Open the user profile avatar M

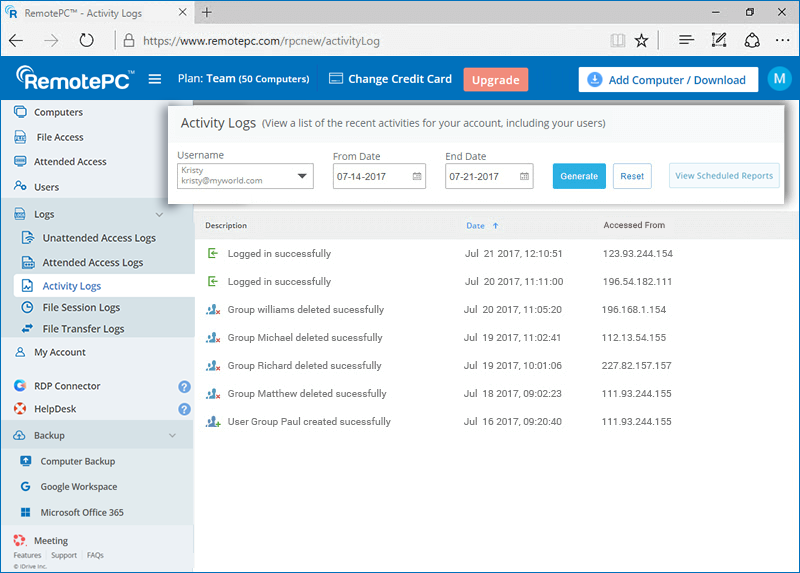pyautogui.click(x=779, y=79)
